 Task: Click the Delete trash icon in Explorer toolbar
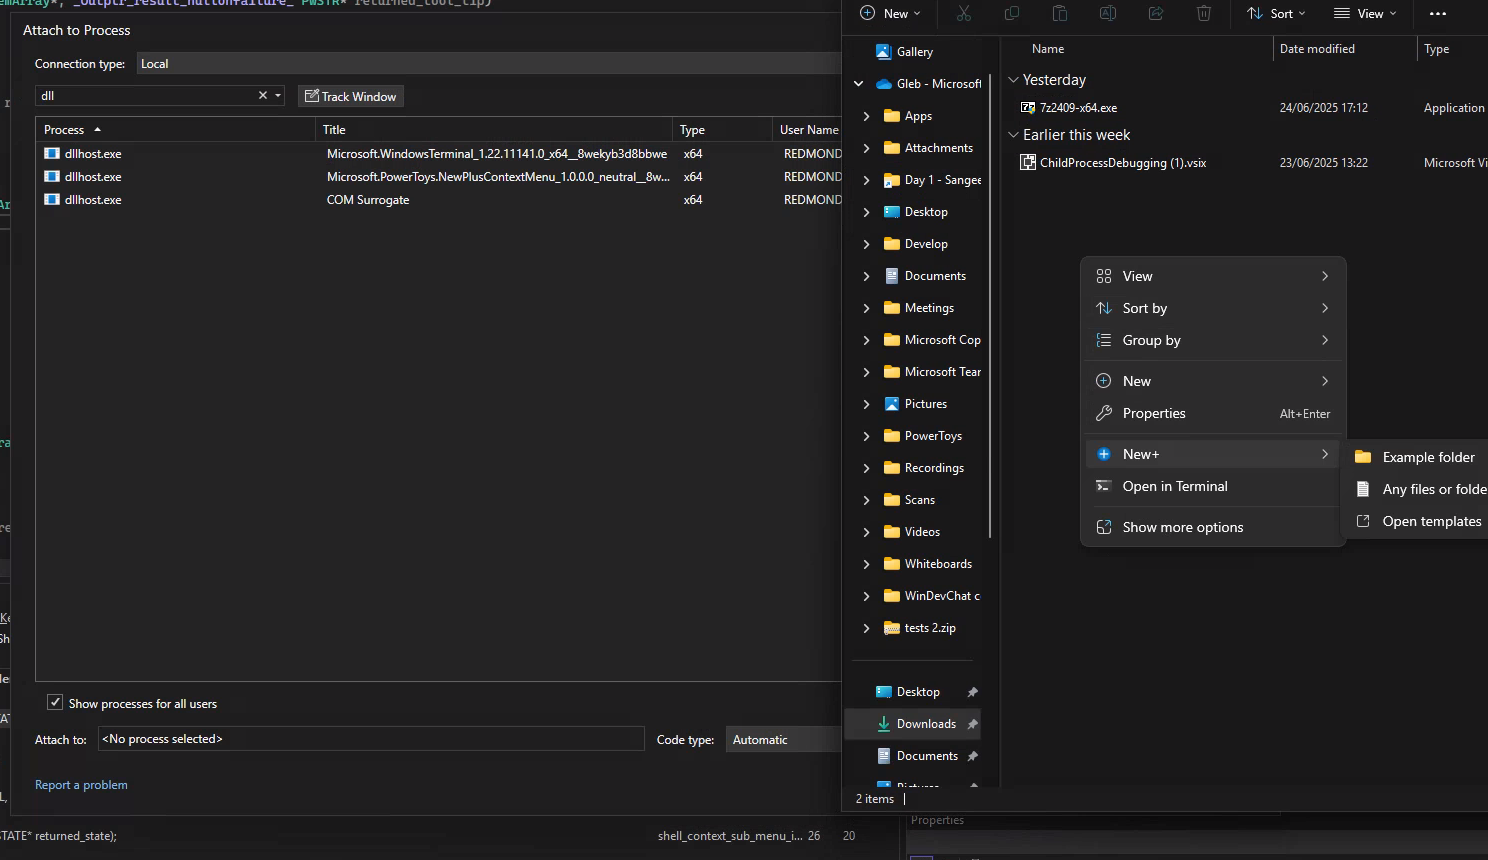pos(1204,13)
